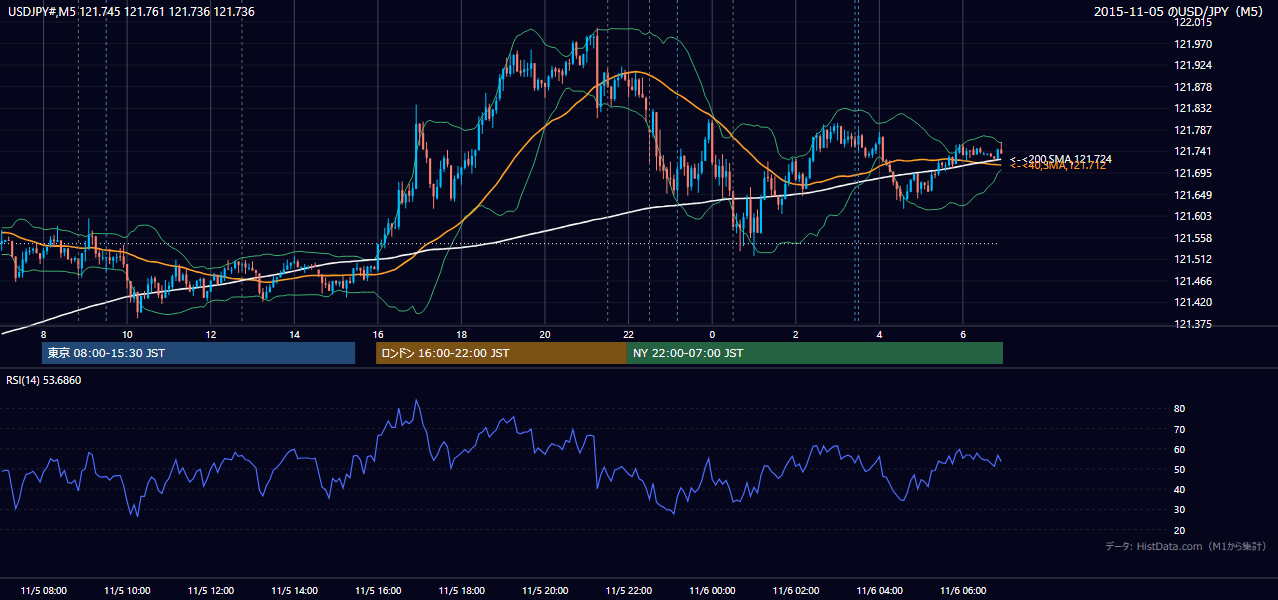Click price axis value 121.695
This screenshot has width=1278, height=600.
[x=1195, y=173]
